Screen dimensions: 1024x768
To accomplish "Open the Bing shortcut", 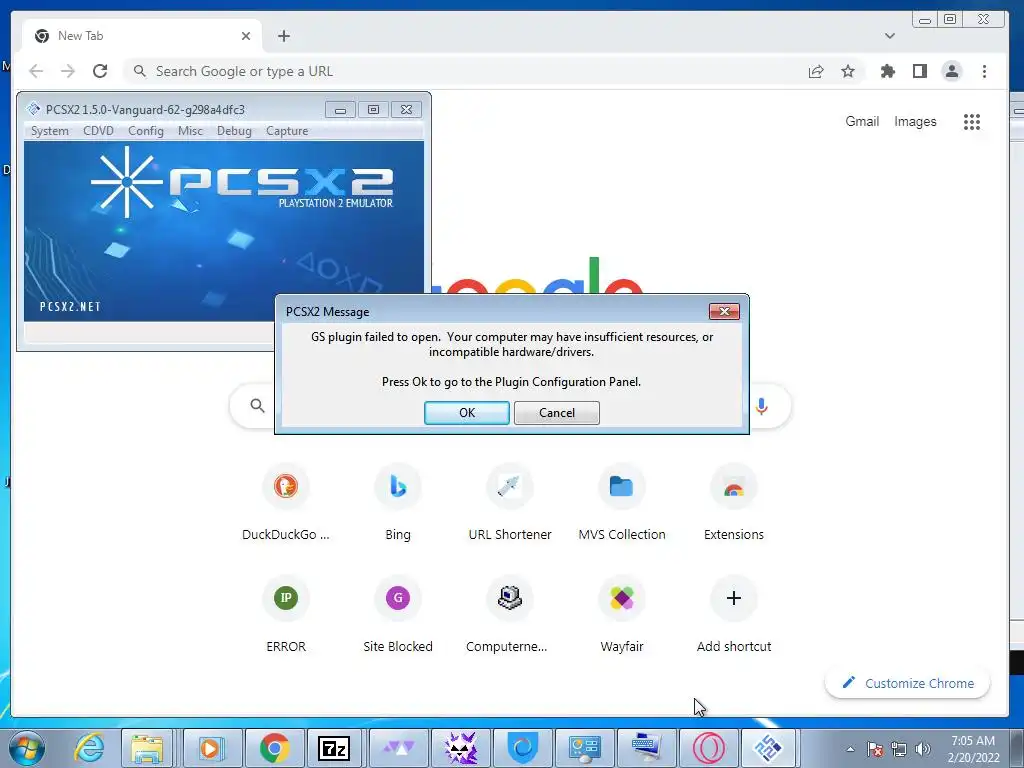I will click(398, 504).
